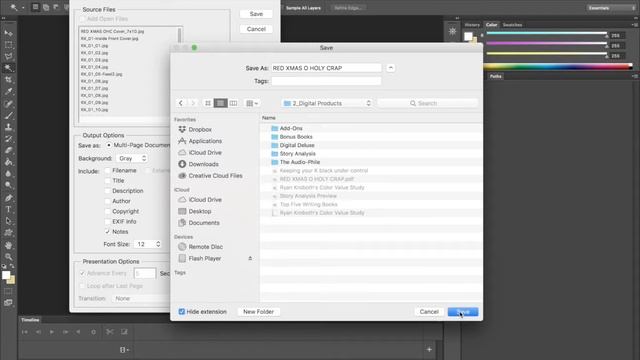
Task: Uncheck the Hide extension checkbox
Action: (x=182, y=311)
